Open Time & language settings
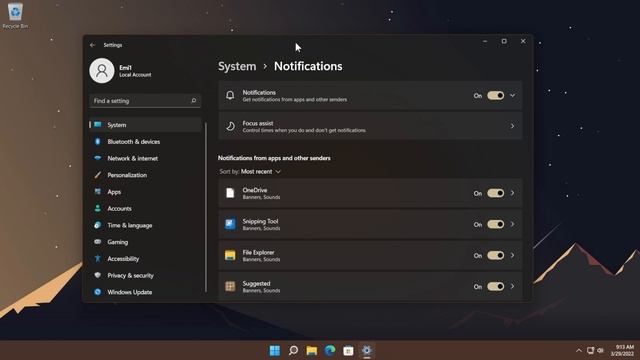Image resolution: width=640 pixels, height=360 pixels. 145,225
